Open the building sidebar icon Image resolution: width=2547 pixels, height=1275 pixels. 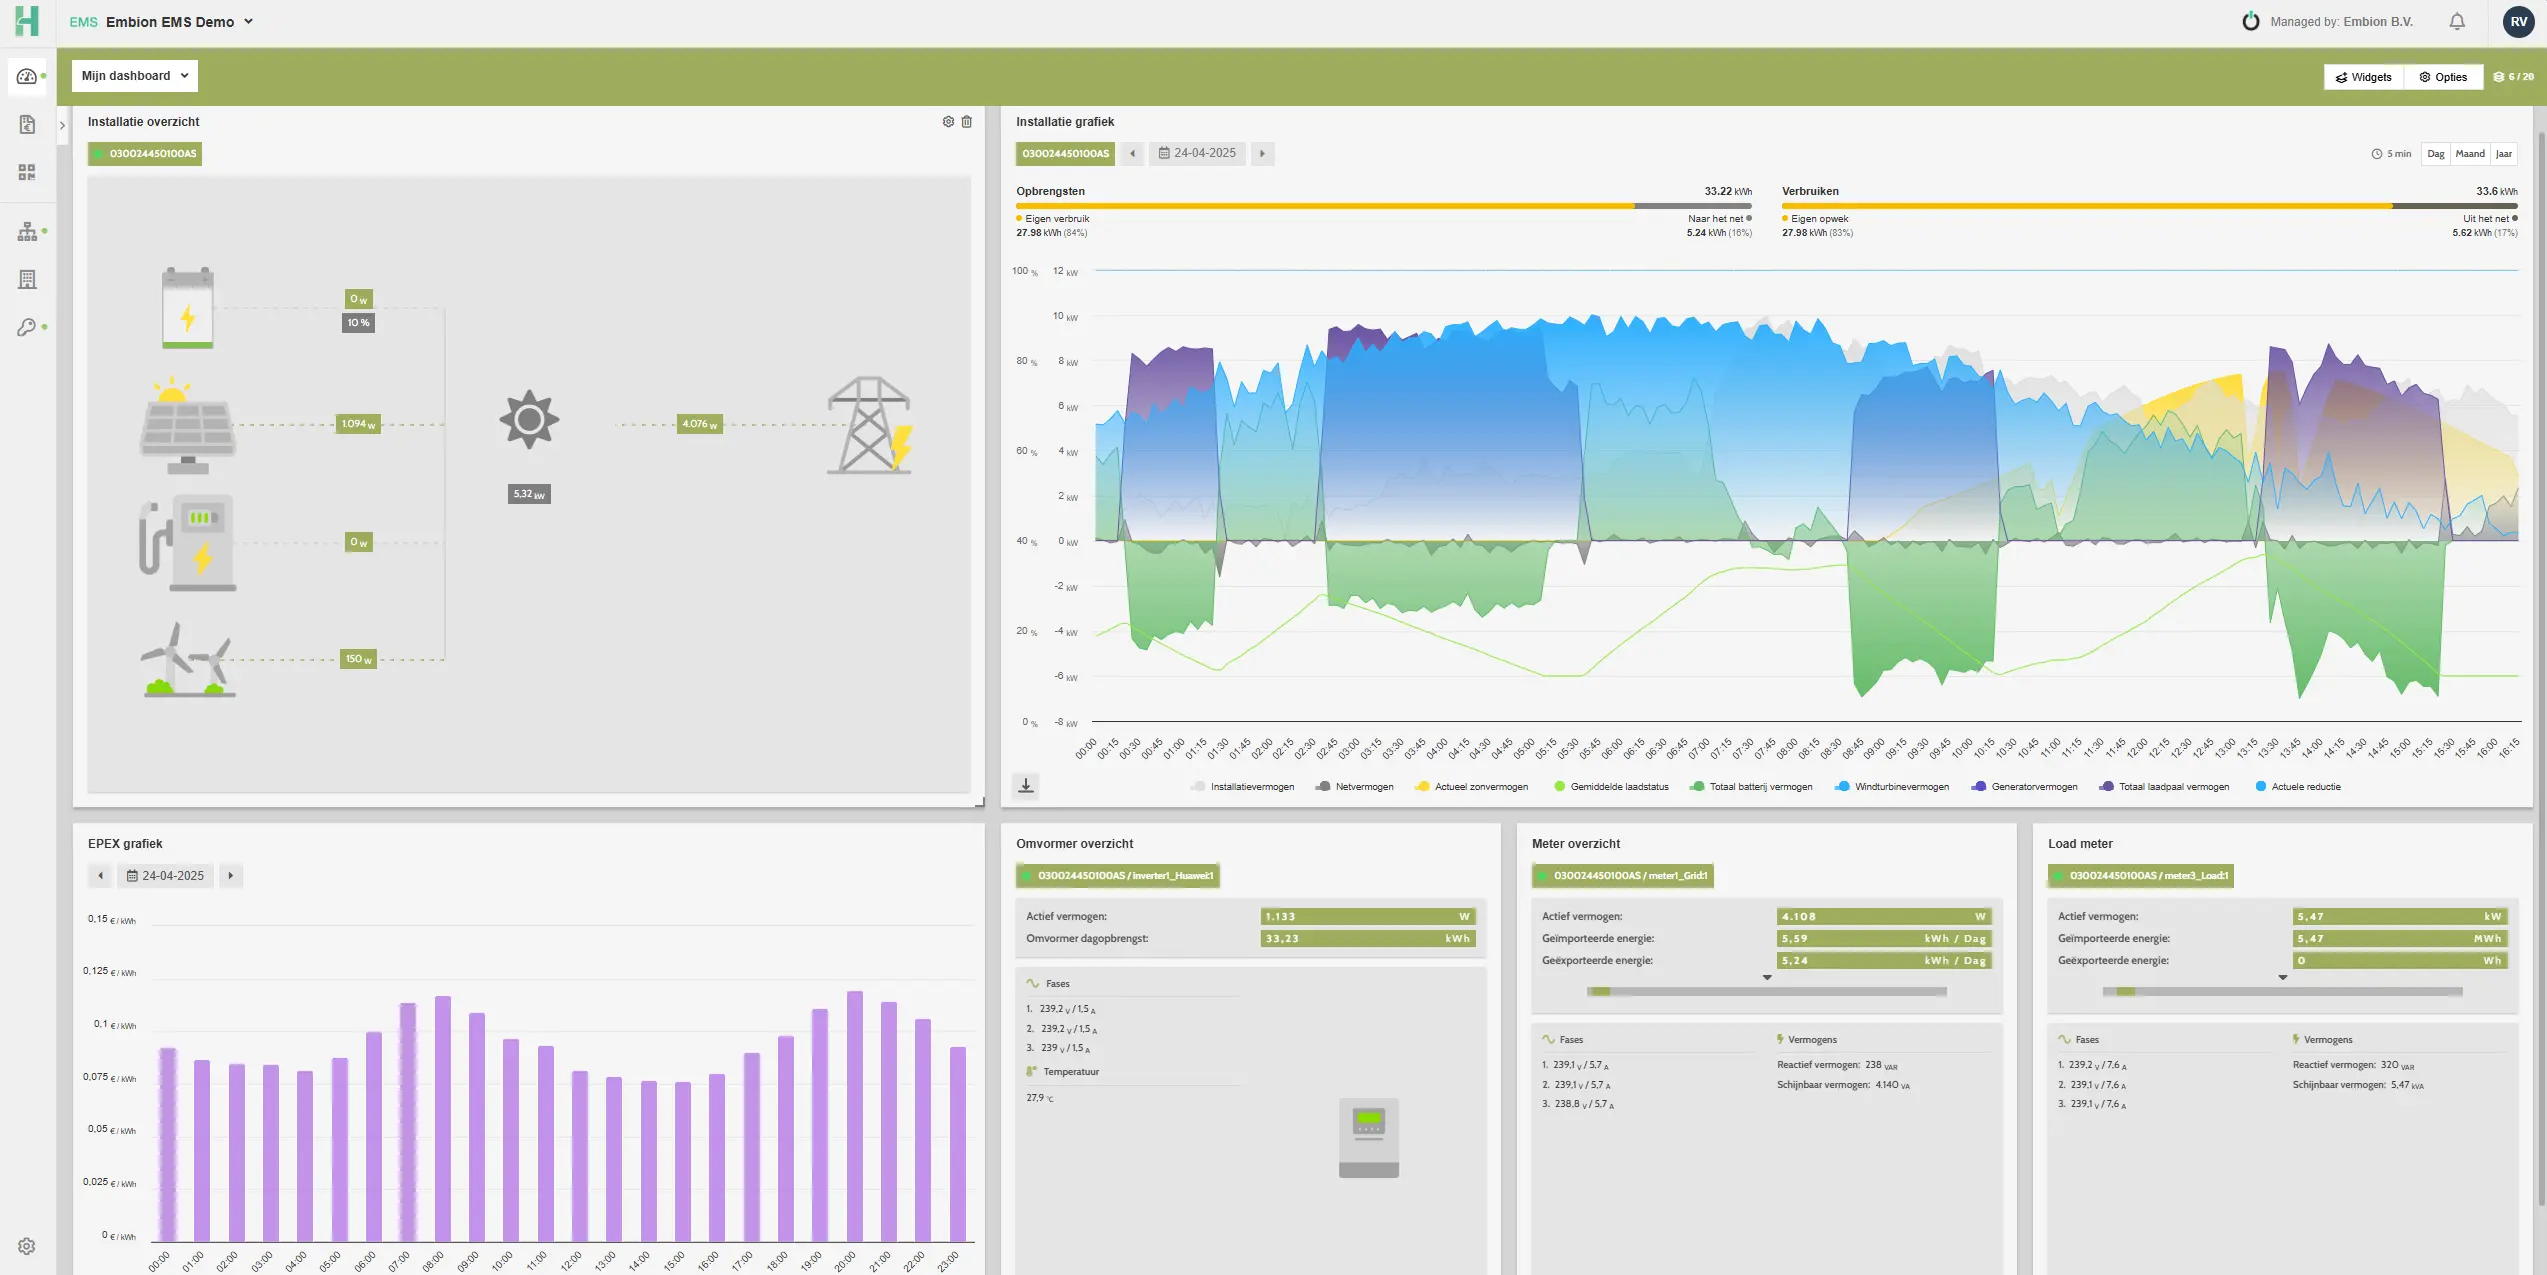tap(27, 280)
